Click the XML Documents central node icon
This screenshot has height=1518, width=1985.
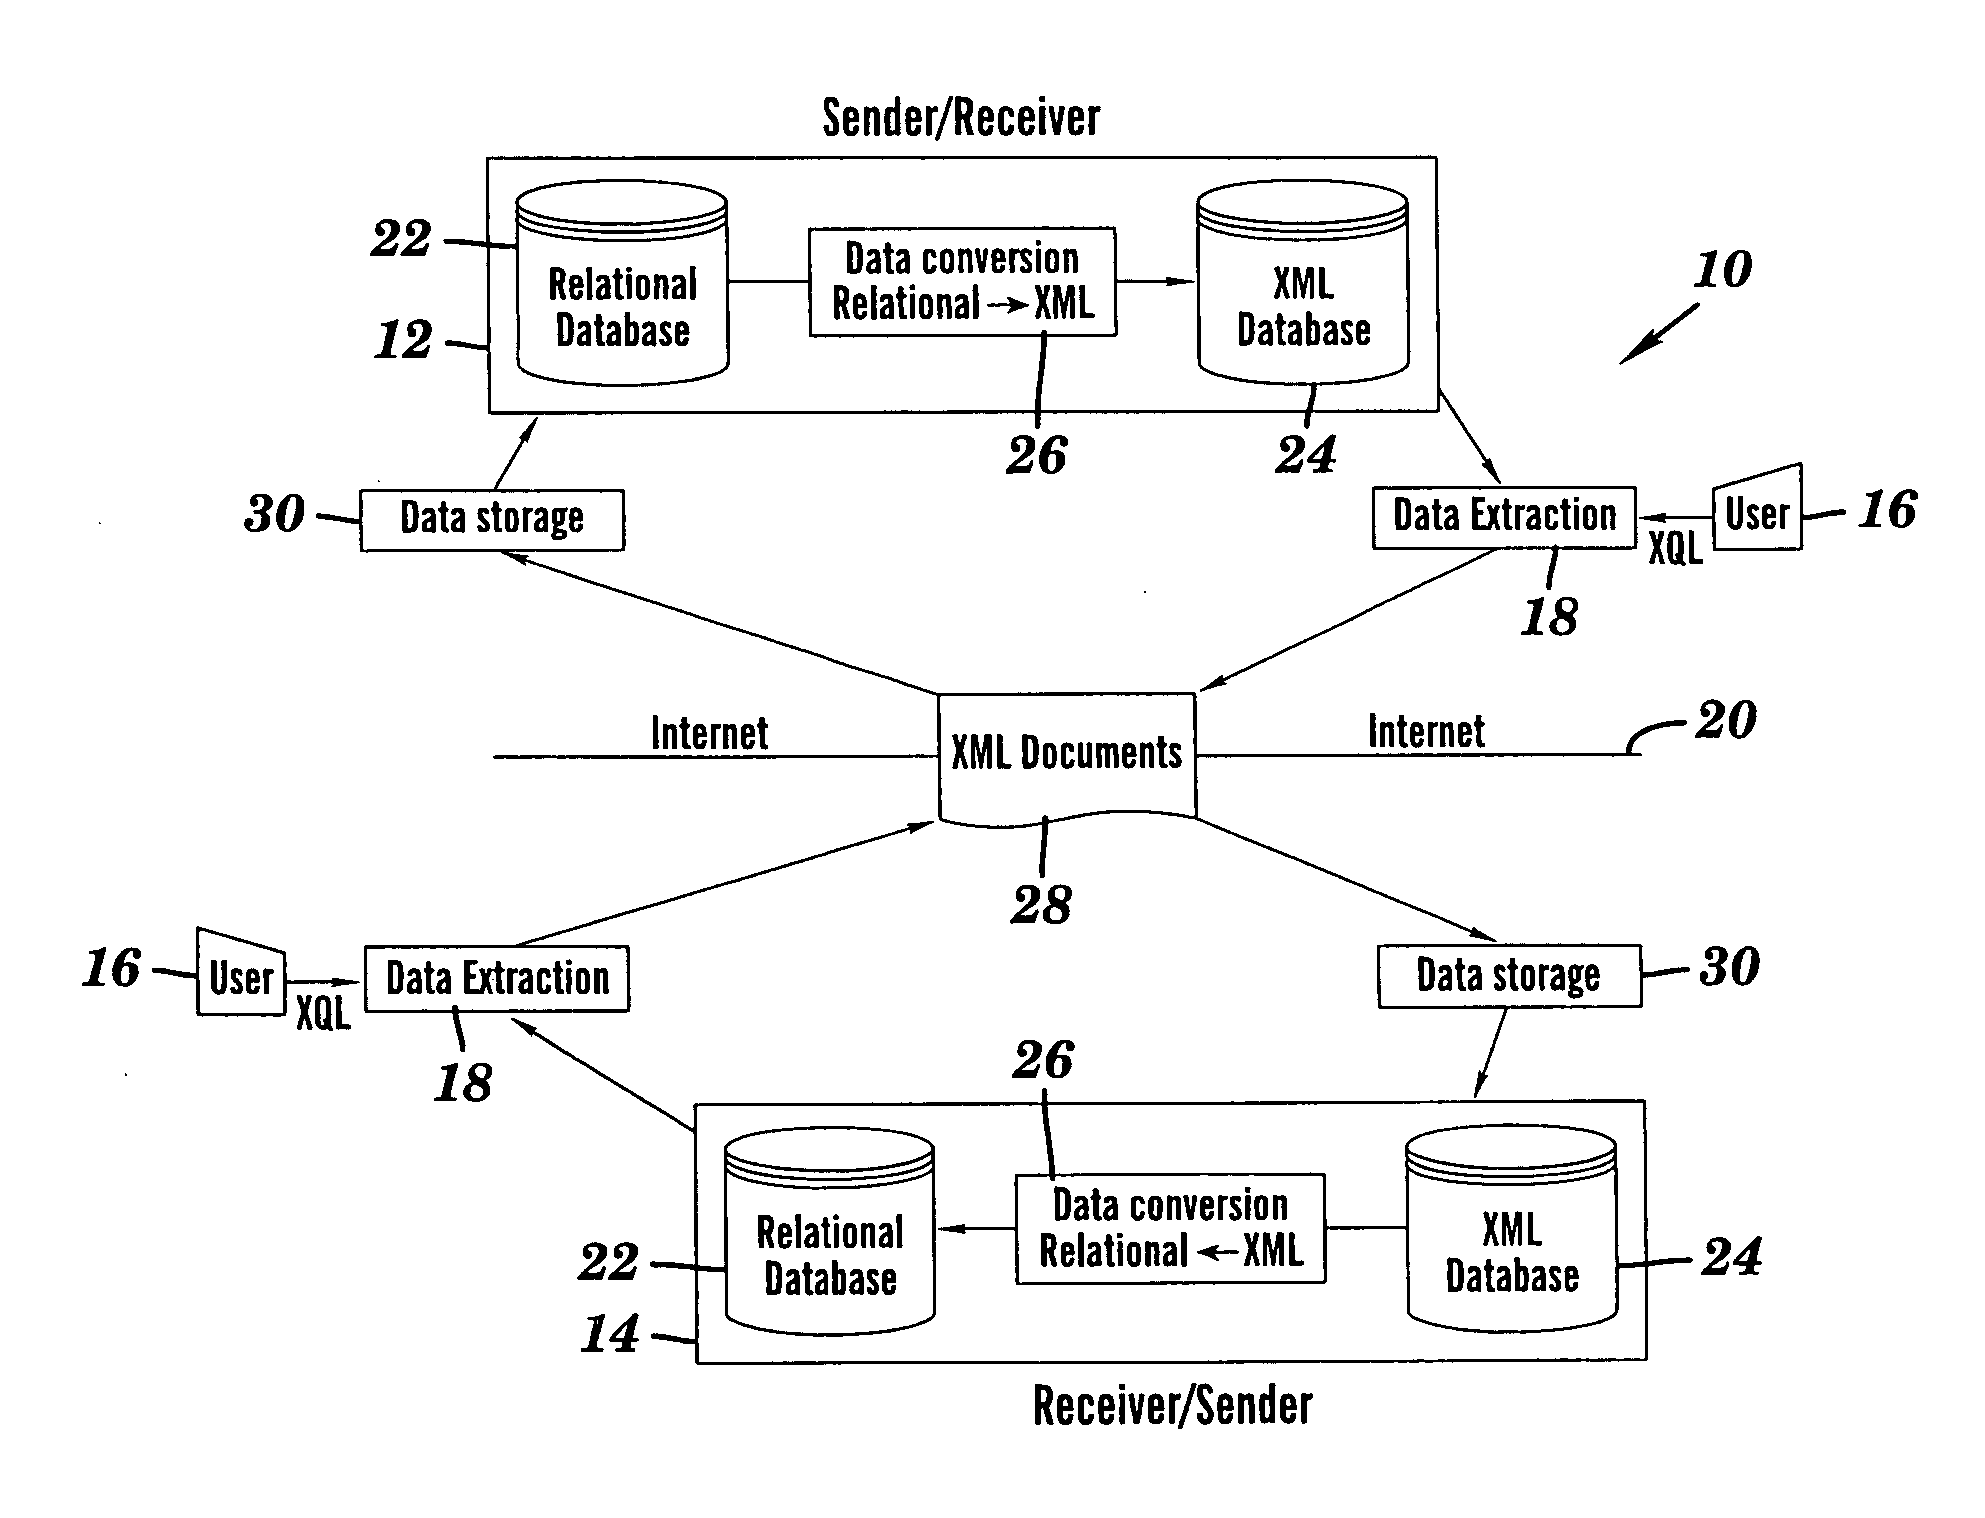(x=993, y=749)
